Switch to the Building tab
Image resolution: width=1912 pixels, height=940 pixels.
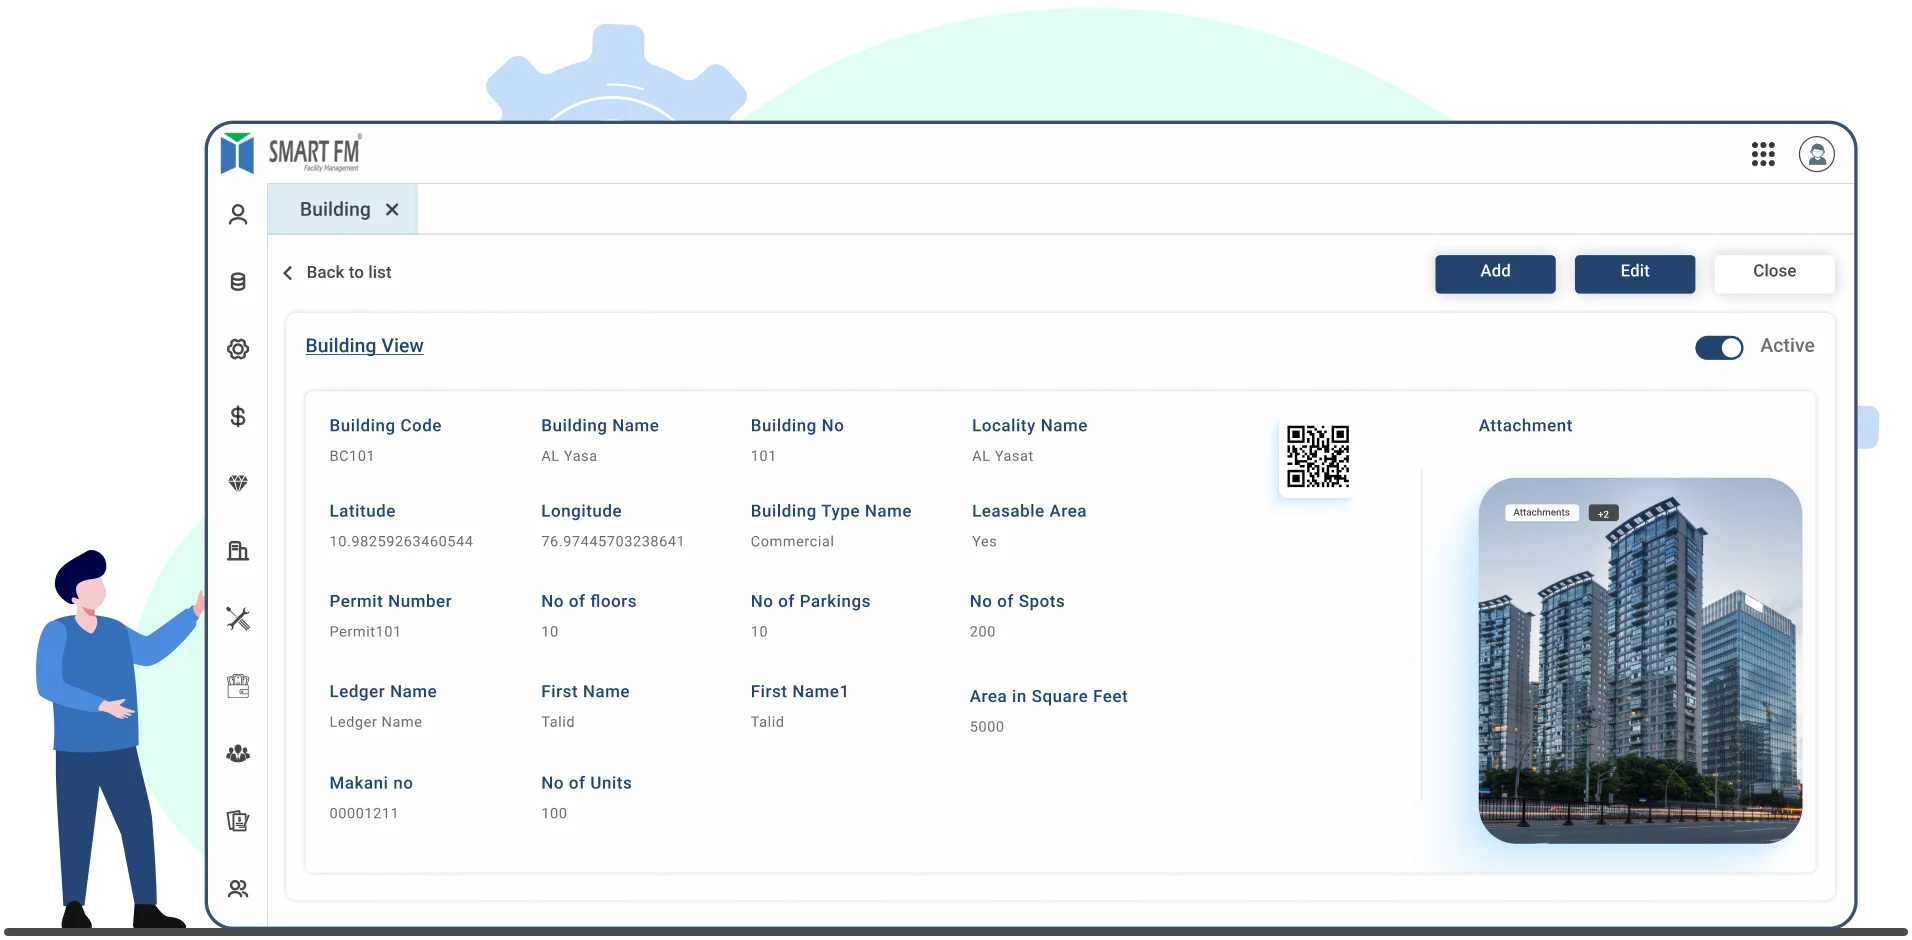[x=335, y=210]
